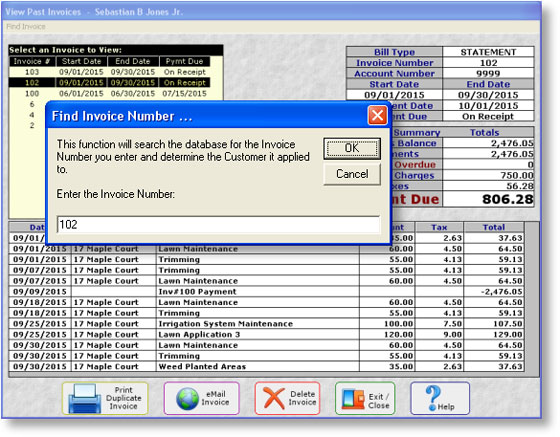Click the printer icon on Print Duplicate Invoice
Viewport: 560px width, 437px height.
85,398
